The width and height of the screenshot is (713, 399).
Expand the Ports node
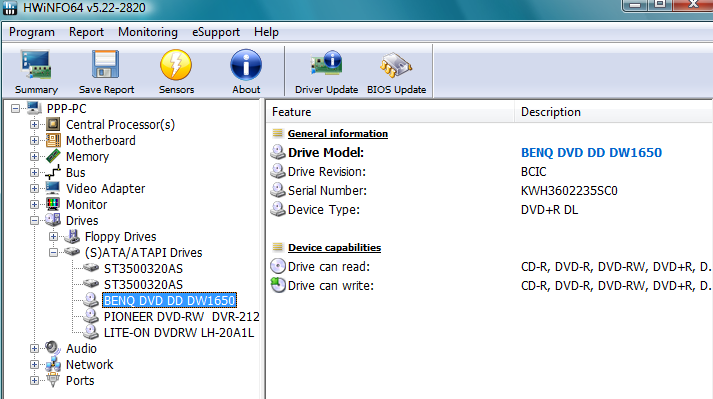[34, 380]
